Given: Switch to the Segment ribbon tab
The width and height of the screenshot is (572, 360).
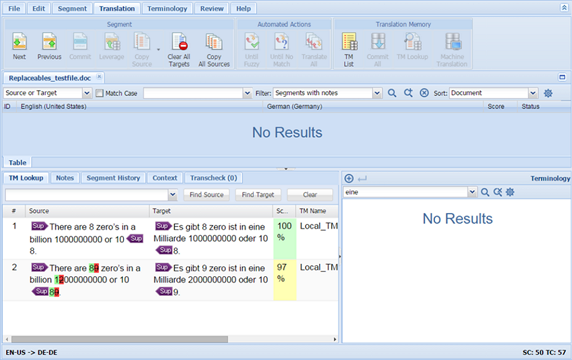Looking at the screenshot, I should tap(72, 8).
